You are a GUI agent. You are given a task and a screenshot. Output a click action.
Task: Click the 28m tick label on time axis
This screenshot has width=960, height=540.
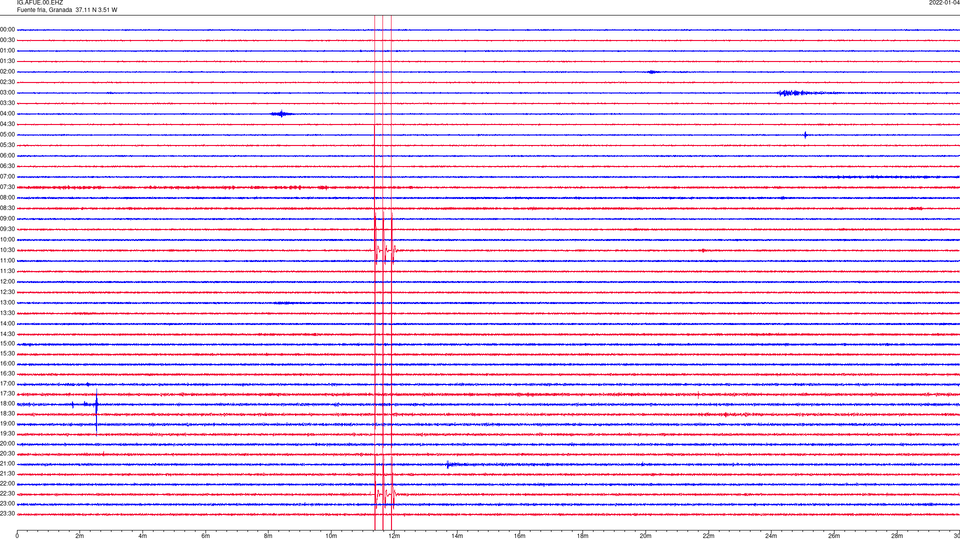click(x=897, y=536)
